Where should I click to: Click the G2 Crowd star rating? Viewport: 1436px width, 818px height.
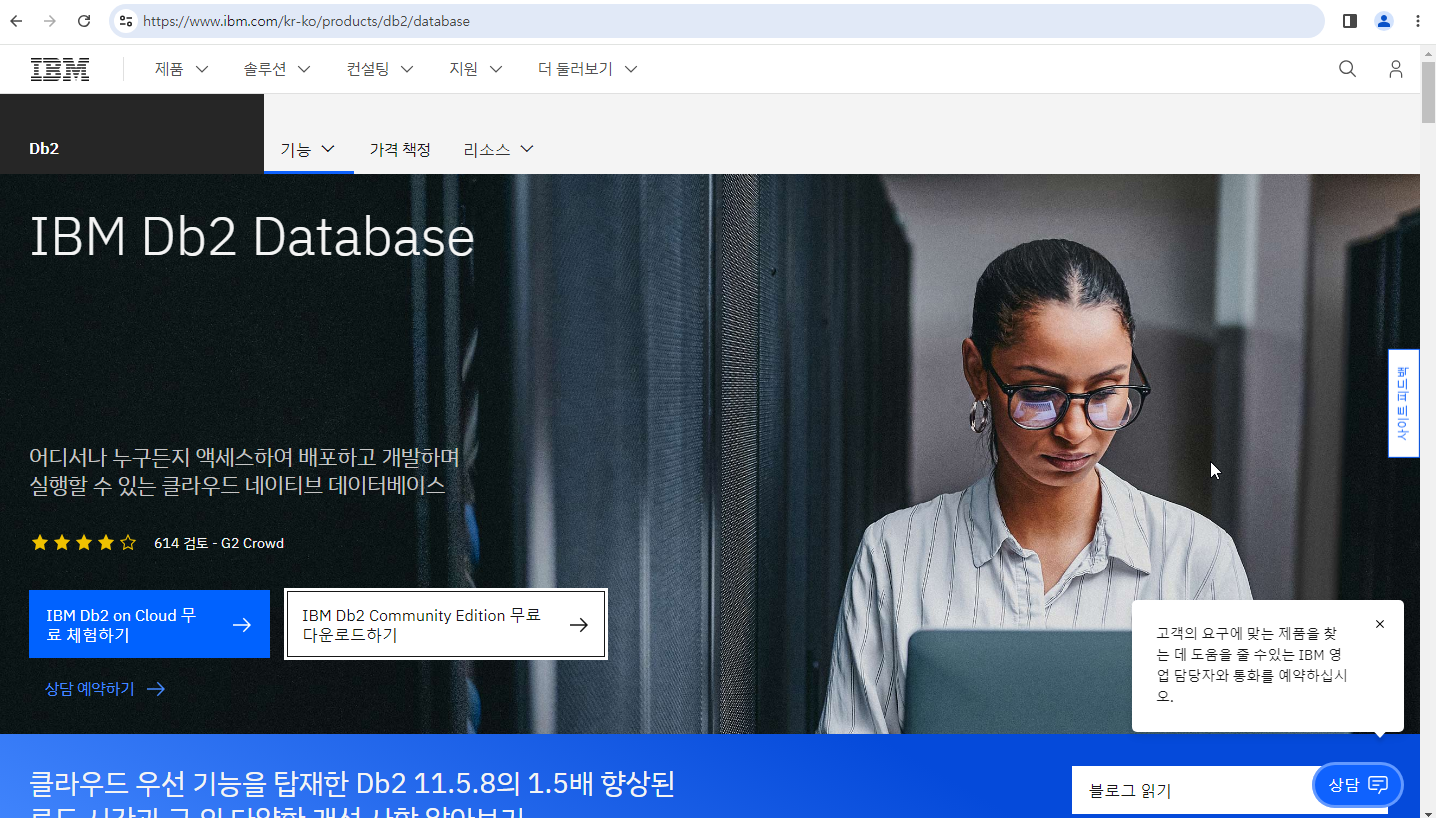click(x=84, y=543)
